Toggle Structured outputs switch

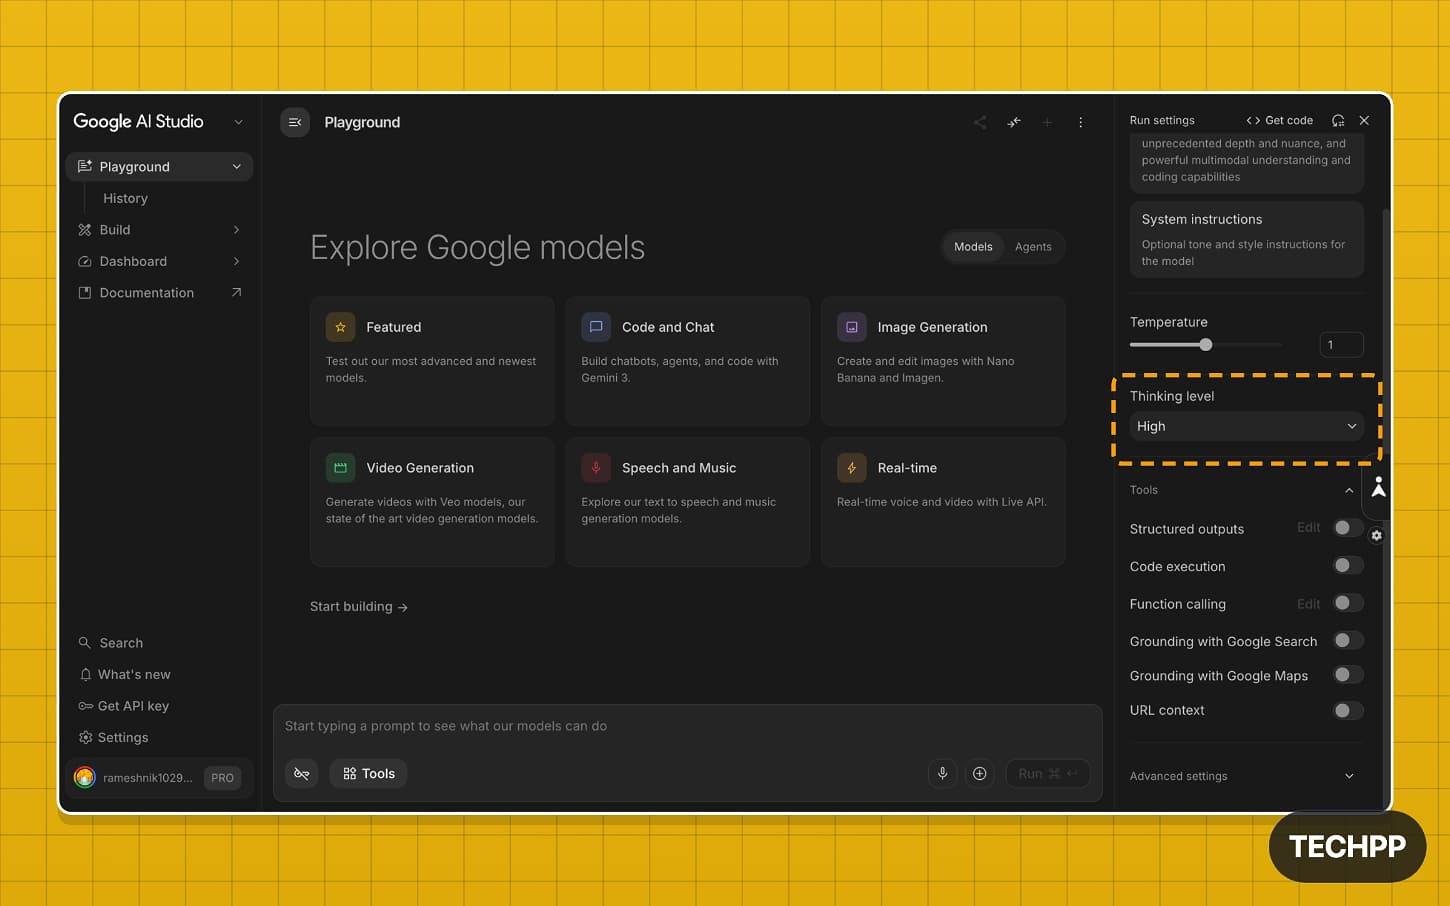pos(1348,528)
